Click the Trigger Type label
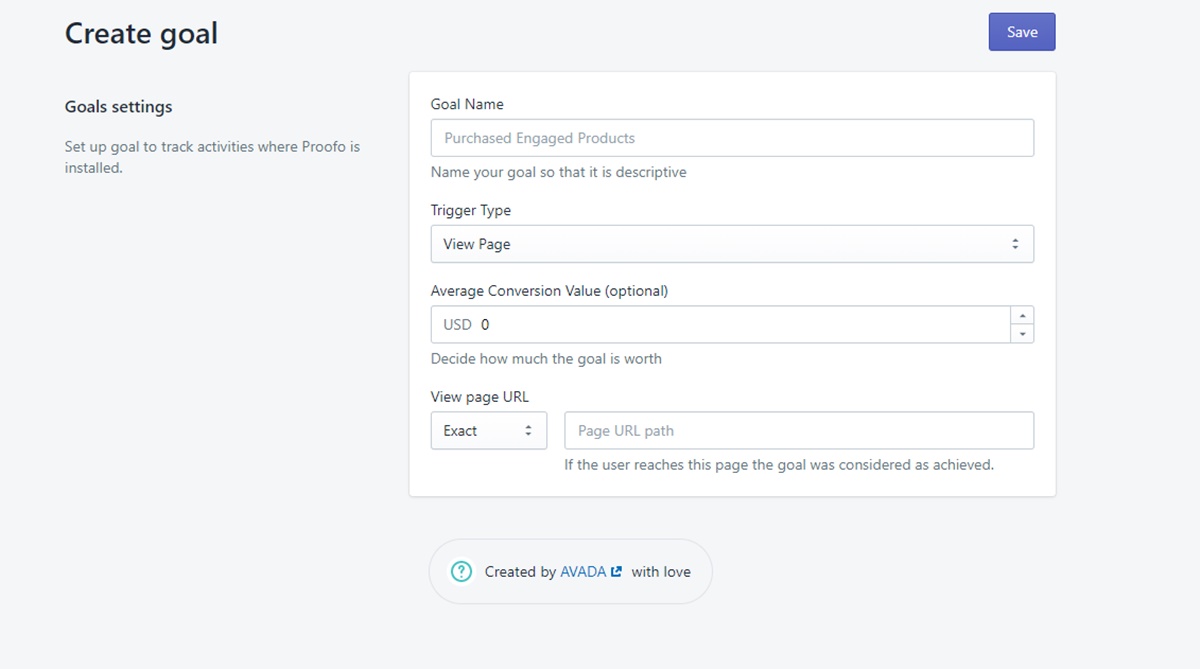The width and height of the screenshot is (1200, 669). (x=470, y=210)
